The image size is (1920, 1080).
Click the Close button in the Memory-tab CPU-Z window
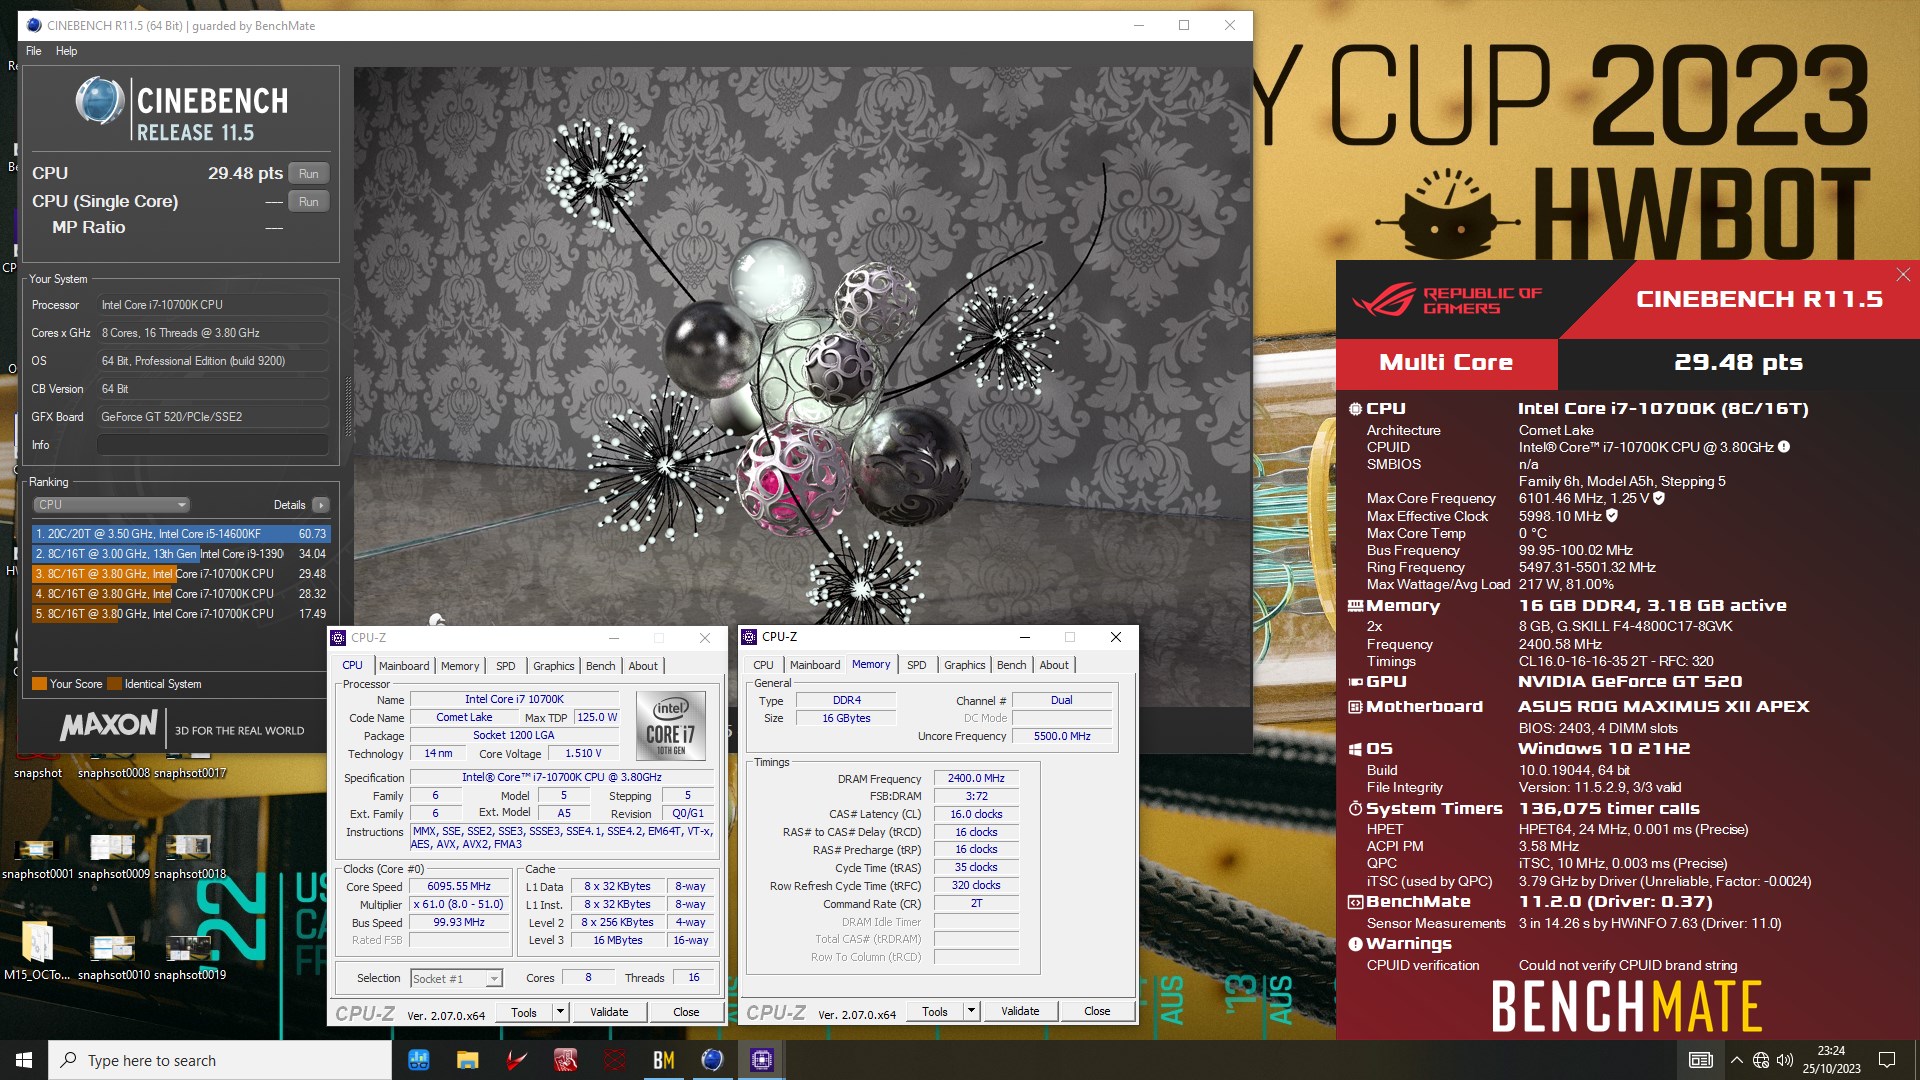click(1097, 1011)
